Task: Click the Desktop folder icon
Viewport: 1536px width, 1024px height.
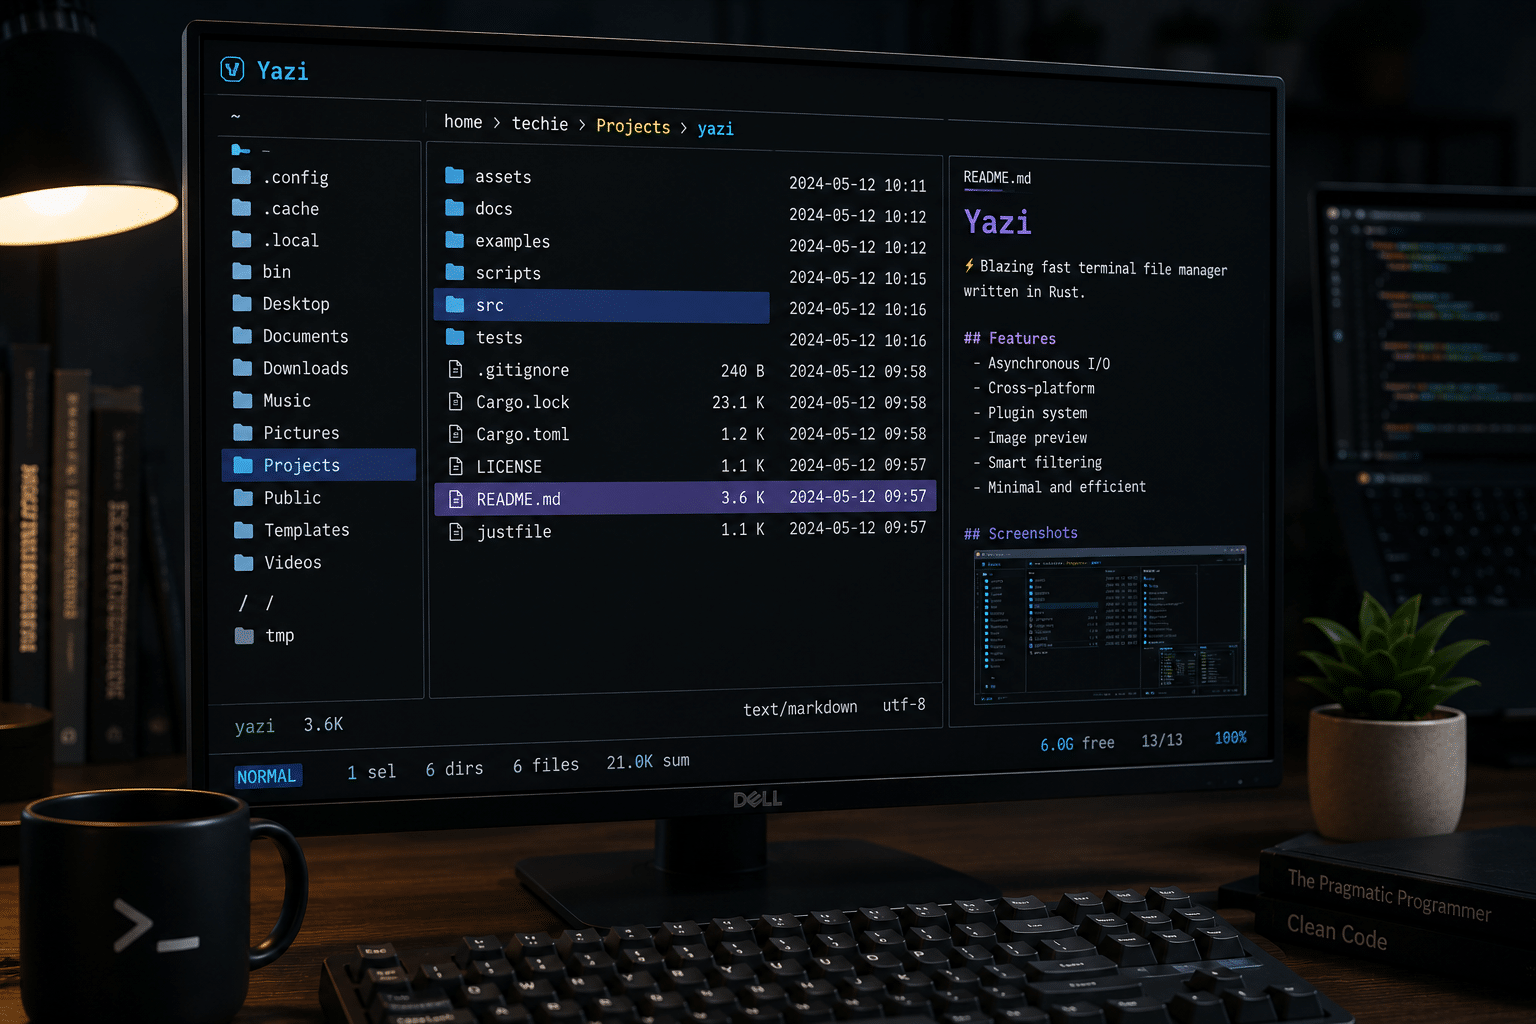Action: pyautogui.click(x=242, y=303)
